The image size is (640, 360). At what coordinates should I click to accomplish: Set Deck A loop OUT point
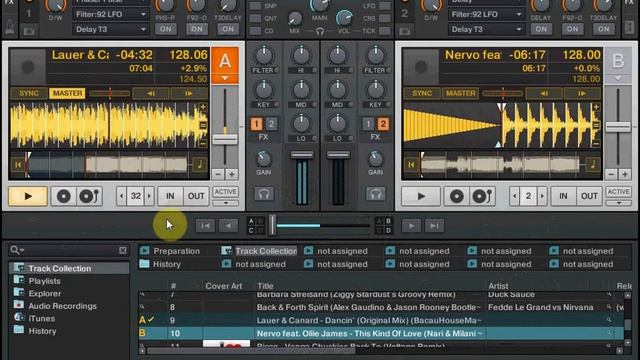196,196
